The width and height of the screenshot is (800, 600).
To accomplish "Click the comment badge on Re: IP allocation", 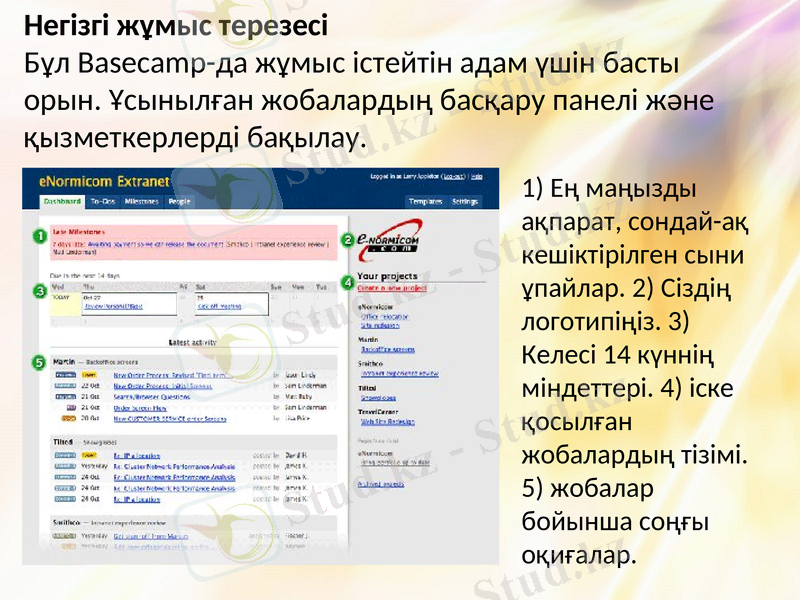I will (64, 454).
